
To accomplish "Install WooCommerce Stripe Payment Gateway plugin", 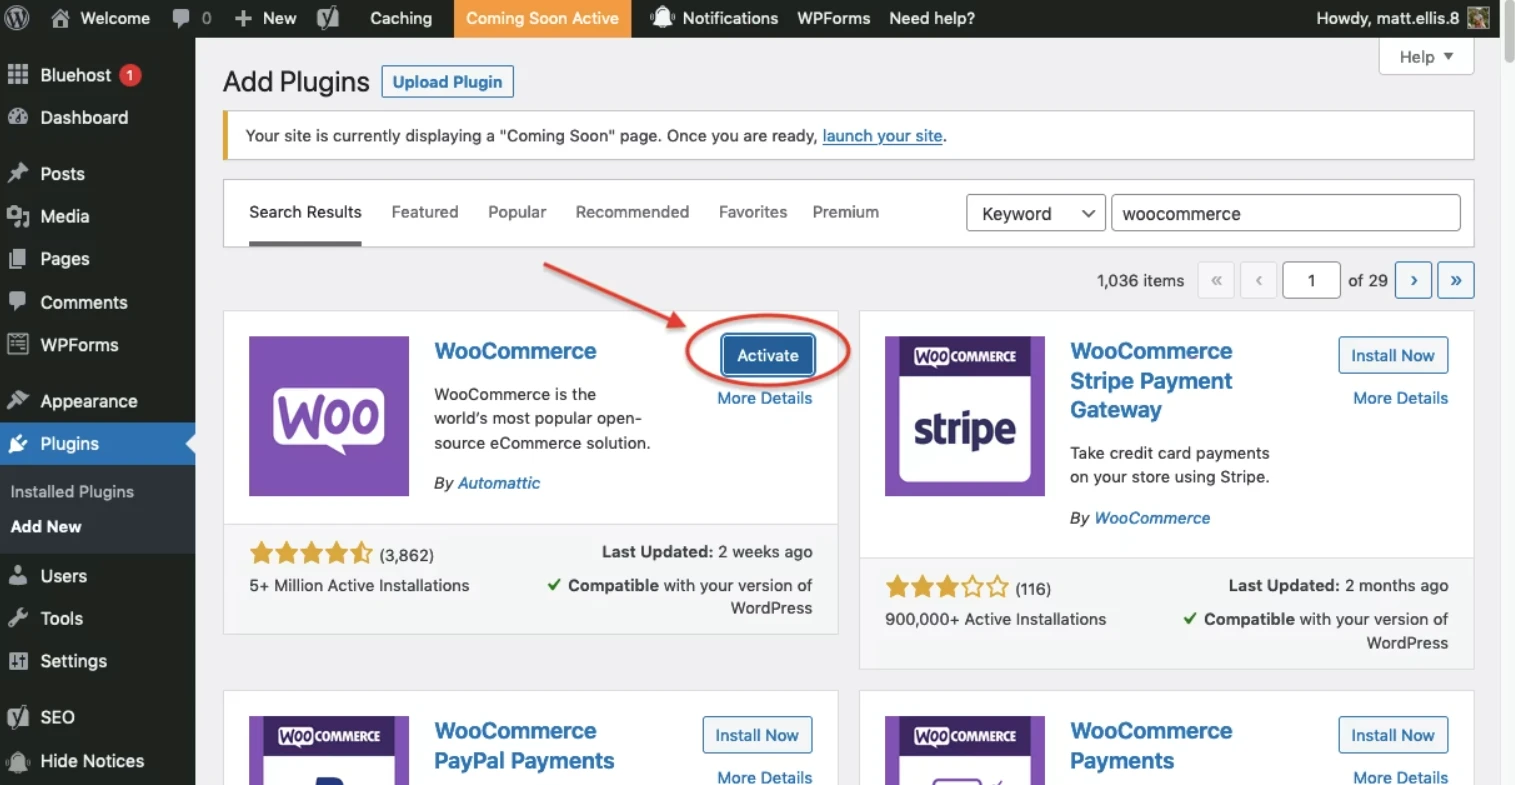I will pyautogui.click(x=1392, y=355).
